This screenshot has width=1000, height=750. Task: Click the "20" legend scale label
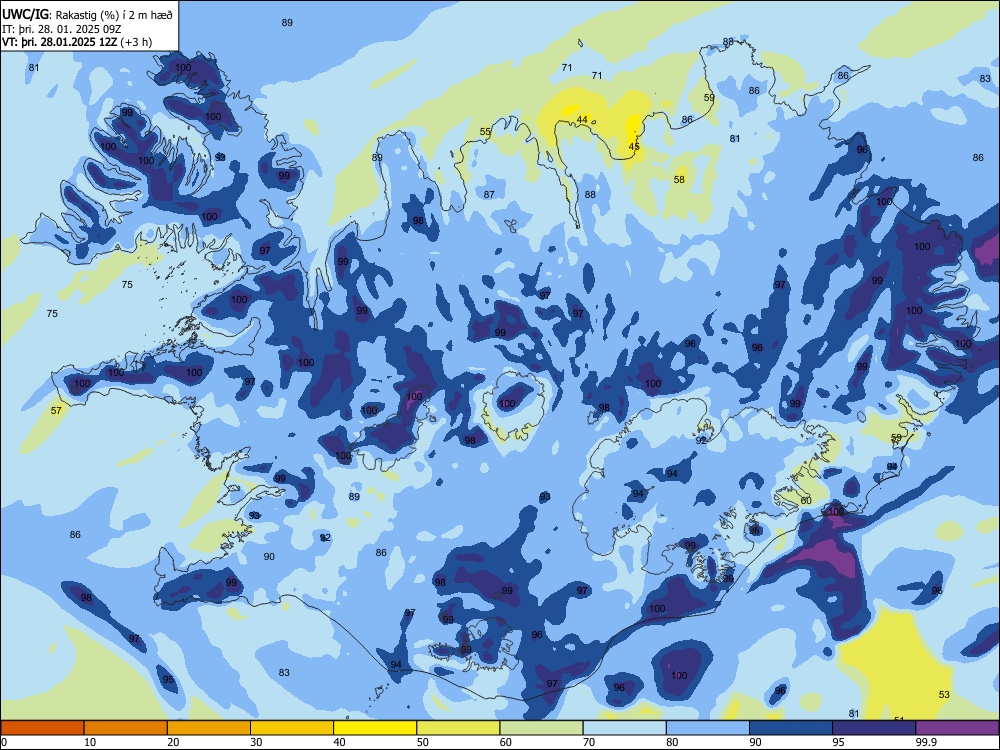tap(173, 742)
